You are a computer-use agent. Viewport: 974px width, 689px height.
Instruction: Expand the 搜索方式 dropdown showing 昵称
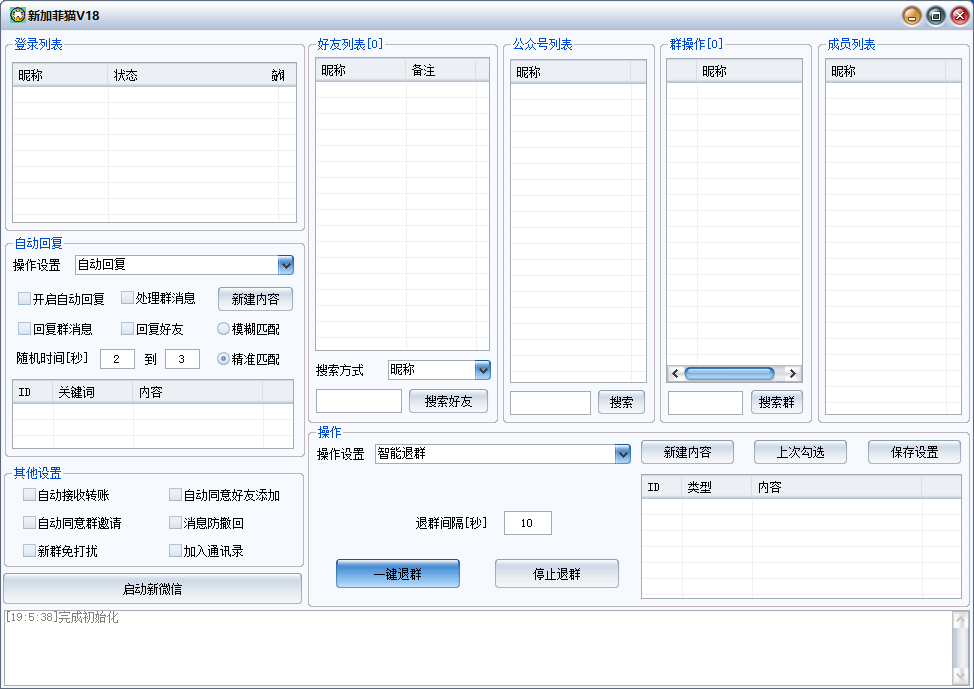point(483,370)
